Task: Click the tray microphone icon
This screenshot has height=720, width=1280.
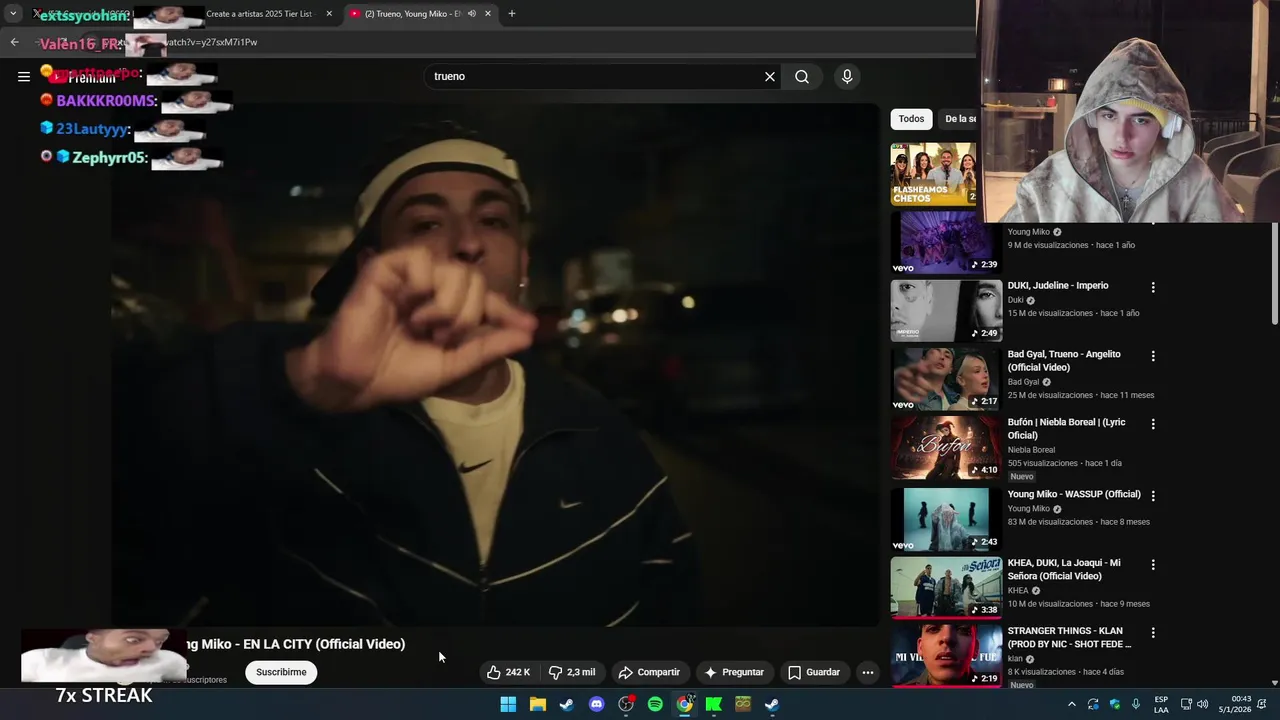Action: tap(1136, 704)
